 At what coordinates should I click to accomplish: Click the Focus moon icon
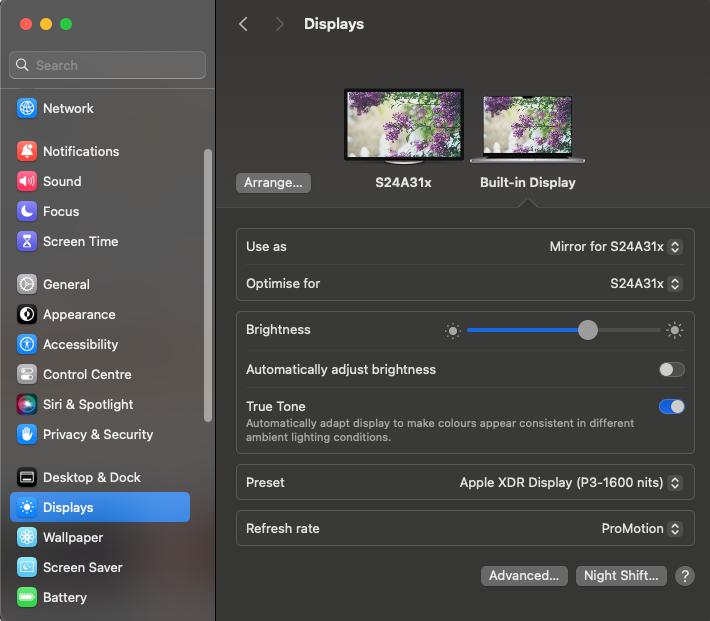coord(27,211)
